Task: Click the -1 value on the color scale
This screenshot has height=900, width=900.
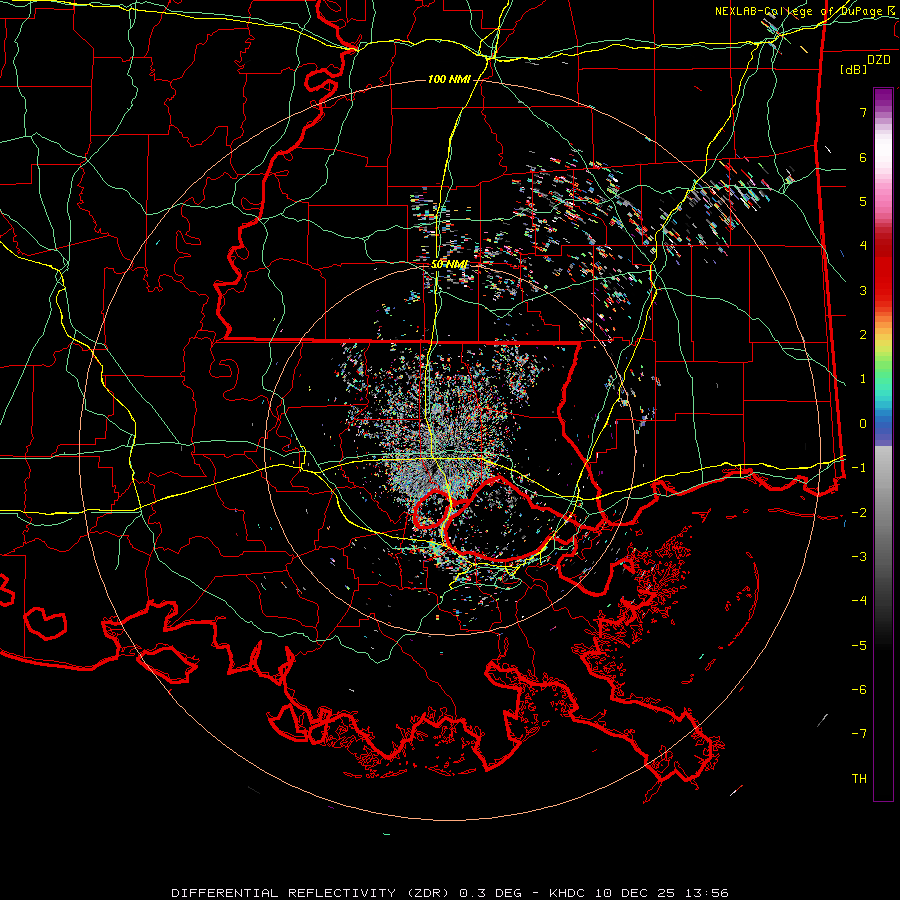Action: coord(859,468)
